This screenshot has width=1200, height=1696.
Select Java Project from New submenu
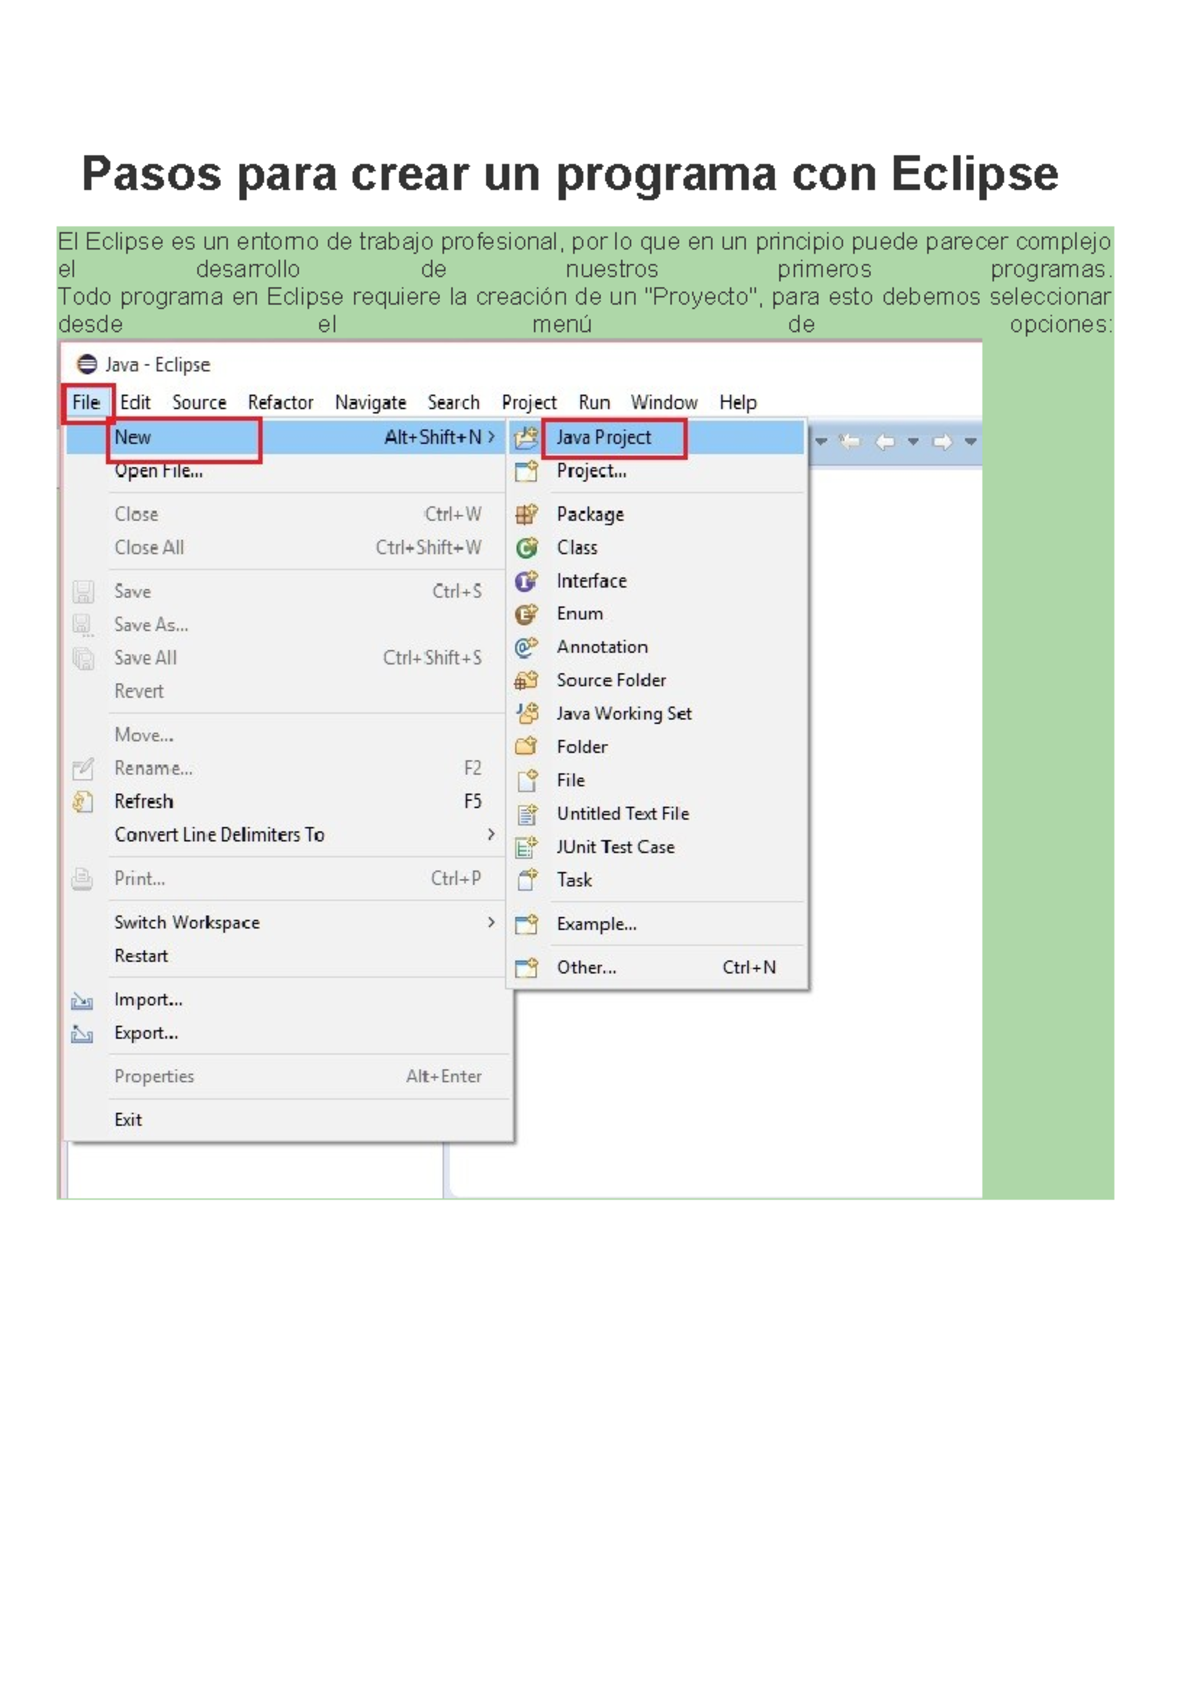[657, 437]
